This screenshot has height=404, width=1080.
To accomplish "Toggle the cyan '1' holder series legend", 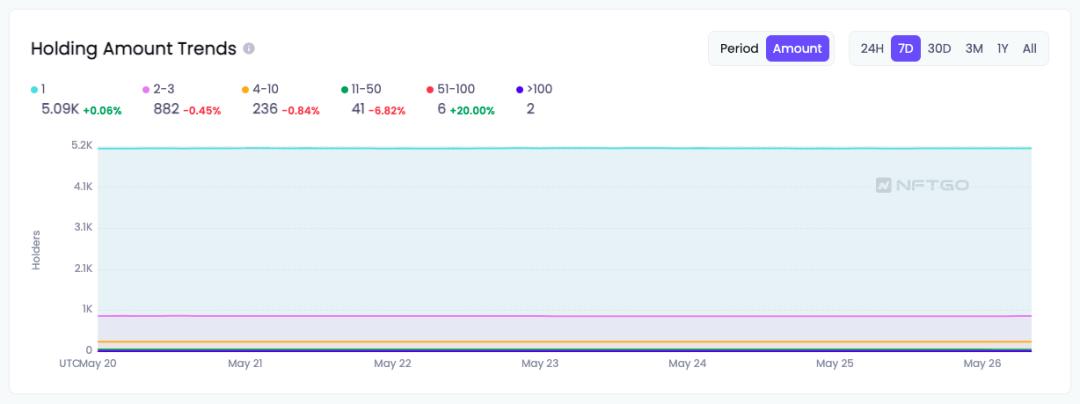I will 38,89.
